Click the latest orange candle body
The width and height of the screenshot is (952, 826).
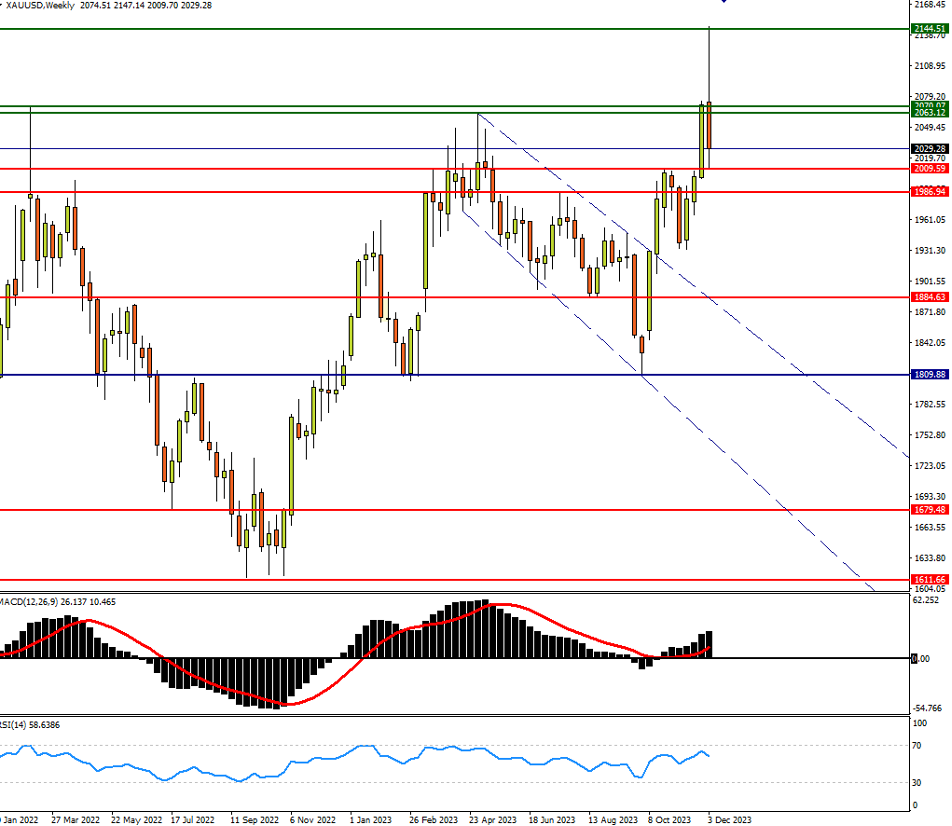(x=709, y=125)
